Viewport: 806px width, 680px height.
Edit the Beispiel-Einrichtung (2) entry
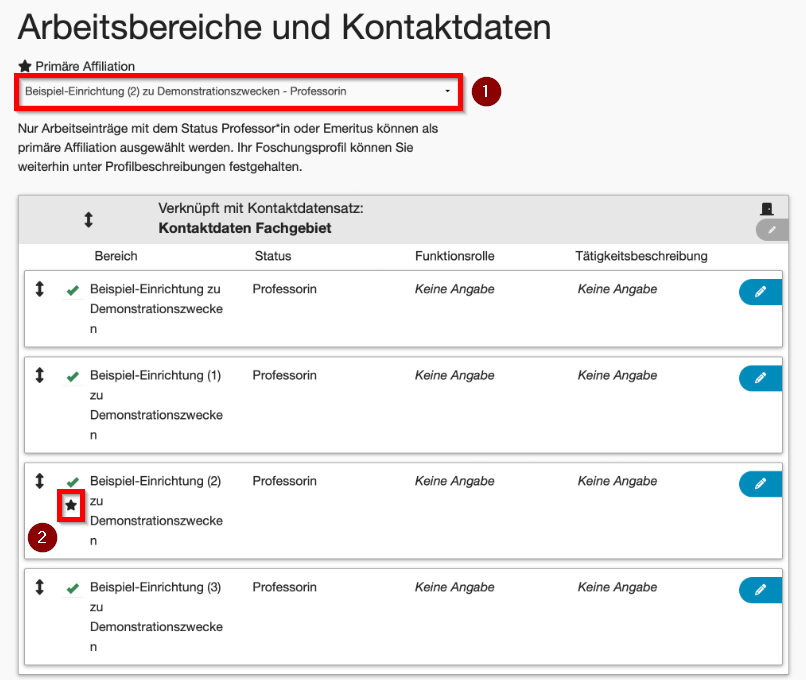760,484
